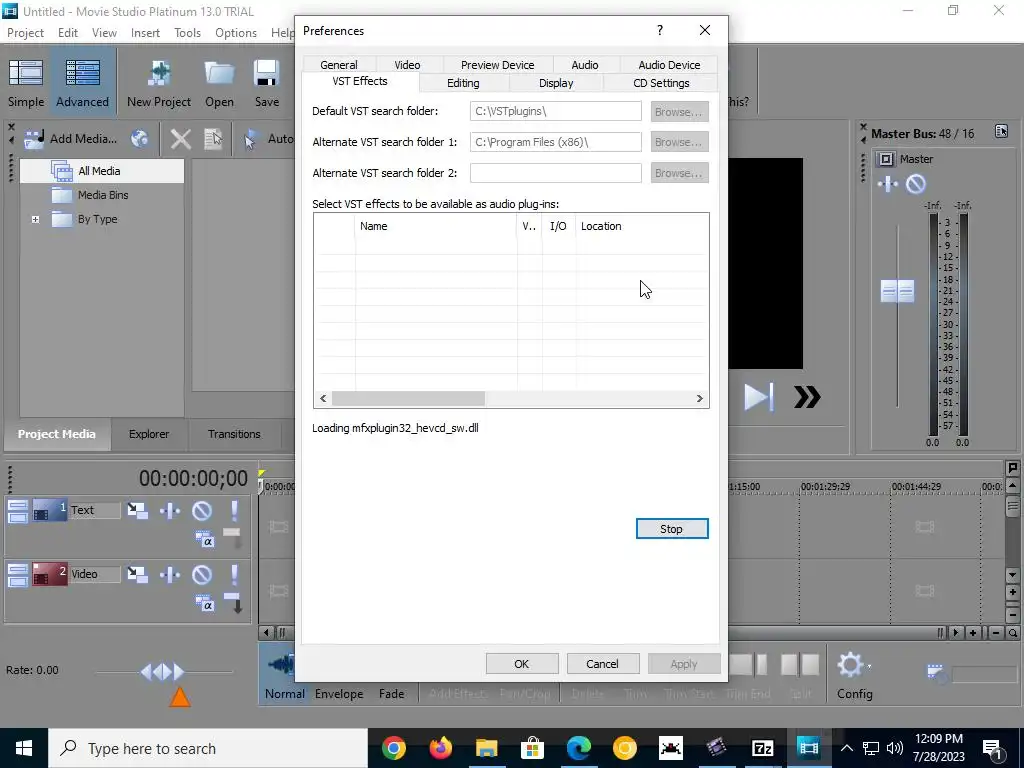1024x768 pixels.
Task: Expand the By Type tree node
Action: (35, 219)
